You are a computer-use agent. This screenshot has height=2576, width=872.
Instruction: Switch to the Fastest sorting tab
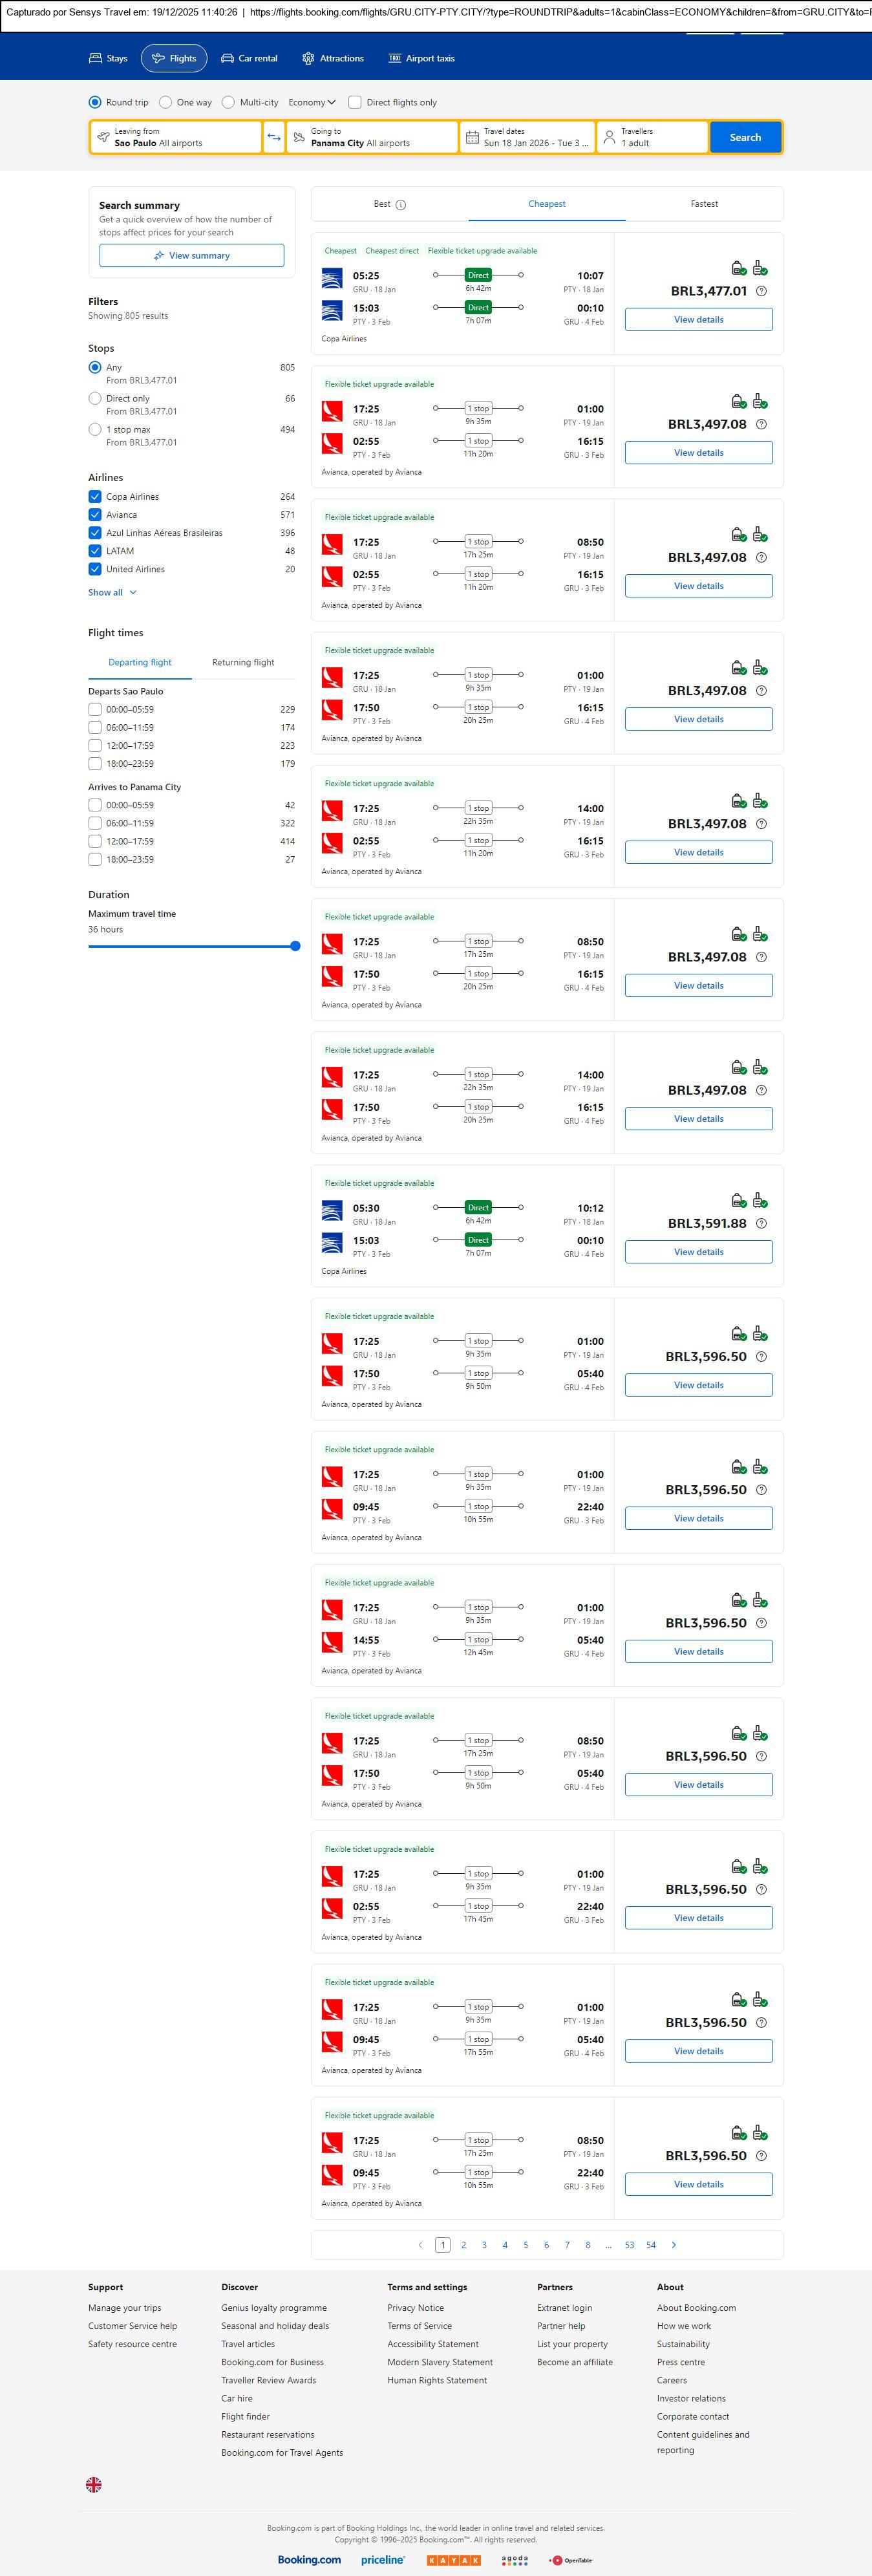pos(704,204)
